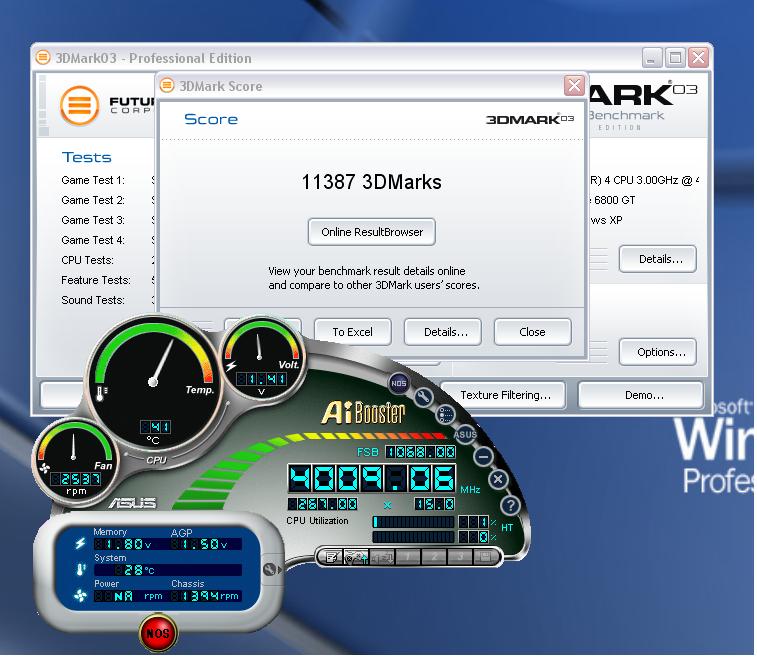Click the notepad edit icon in AI Booster toolbar
Image resolution: width=757 pixels, height=658 pixels.
[x=331, y=557]
